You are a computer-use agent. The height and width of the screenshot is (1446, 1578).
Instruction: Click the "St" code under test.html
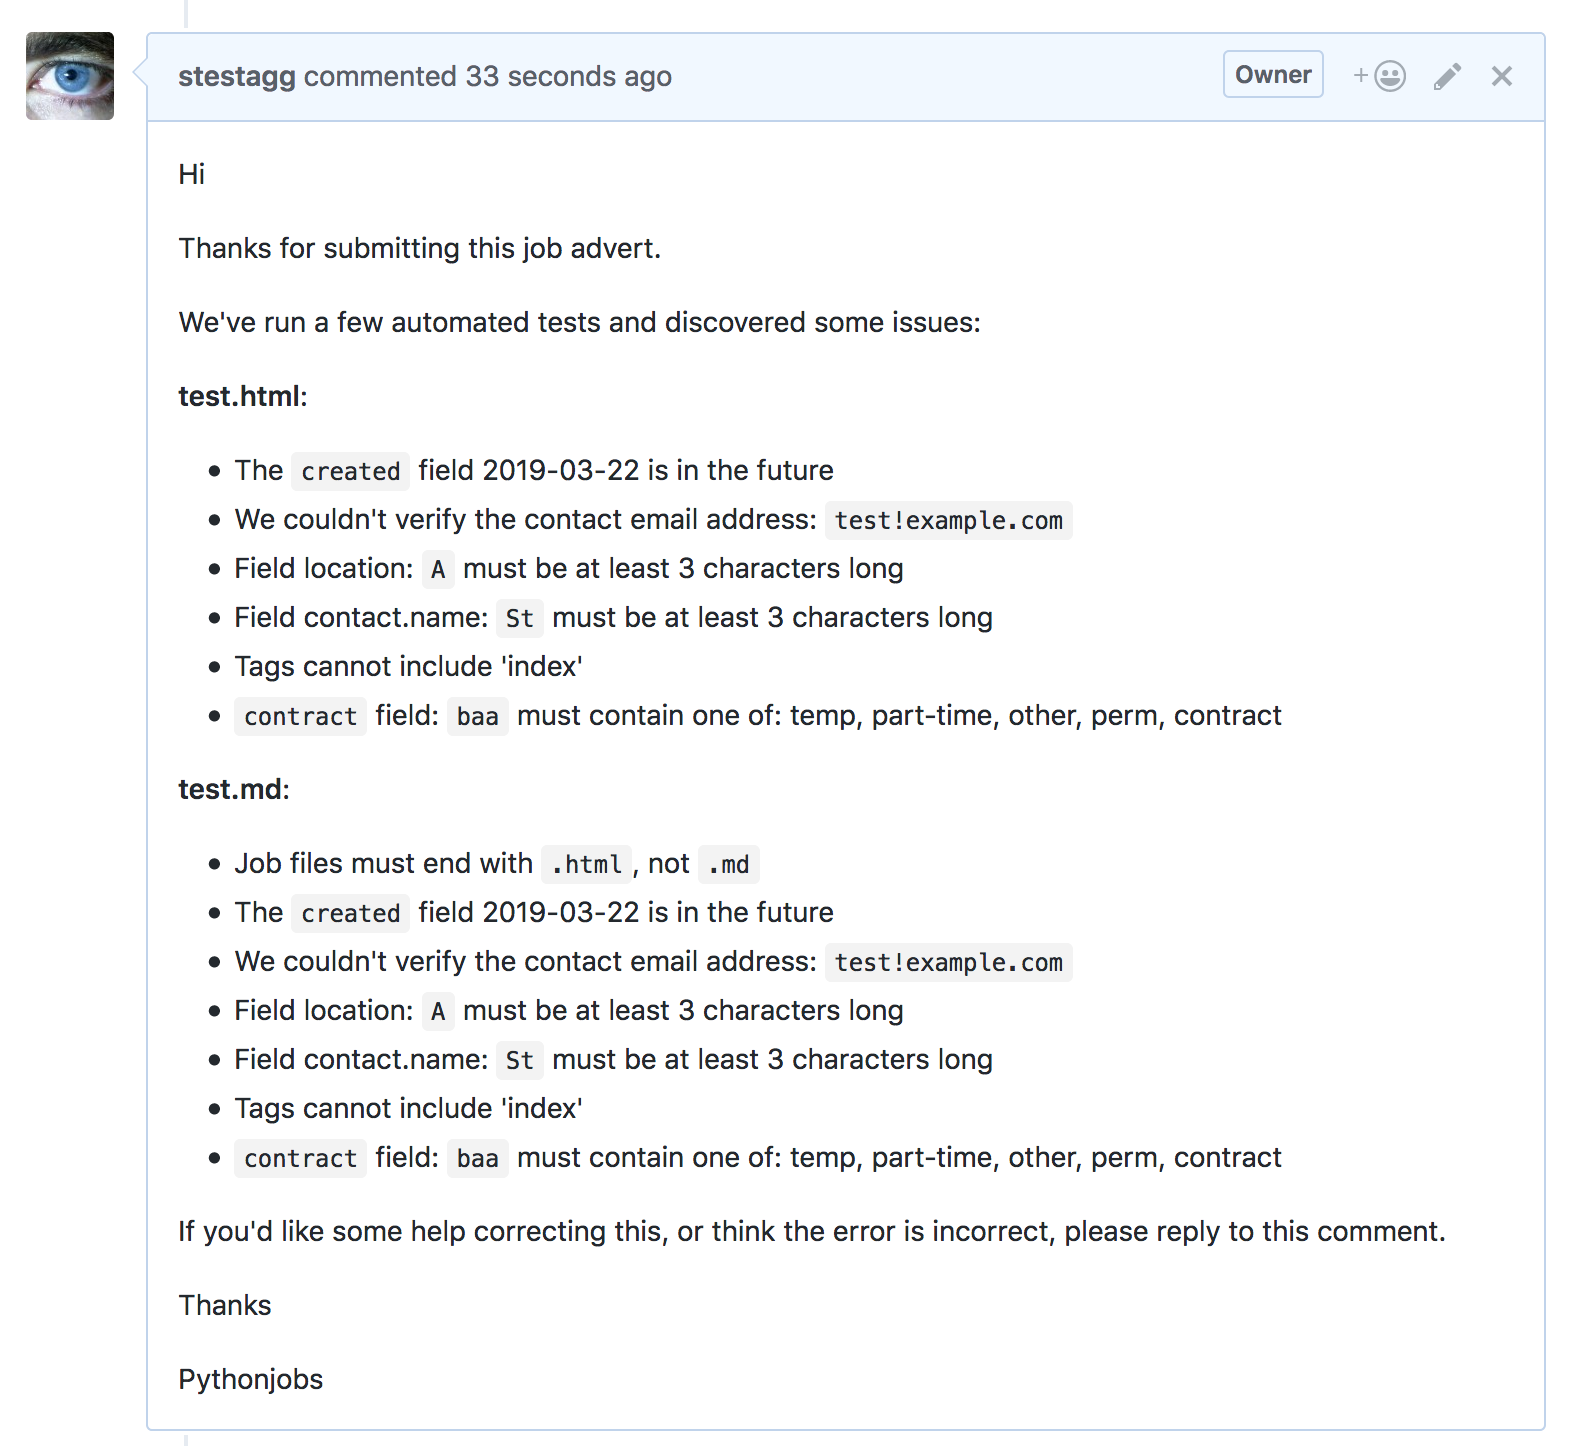(519, 618)
